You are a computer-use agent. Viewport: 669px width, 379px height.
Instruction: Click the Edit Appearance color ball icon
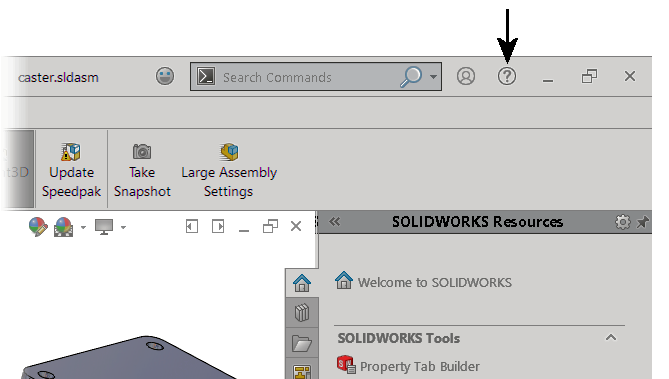pyautogui.click(x=38, y=227)
